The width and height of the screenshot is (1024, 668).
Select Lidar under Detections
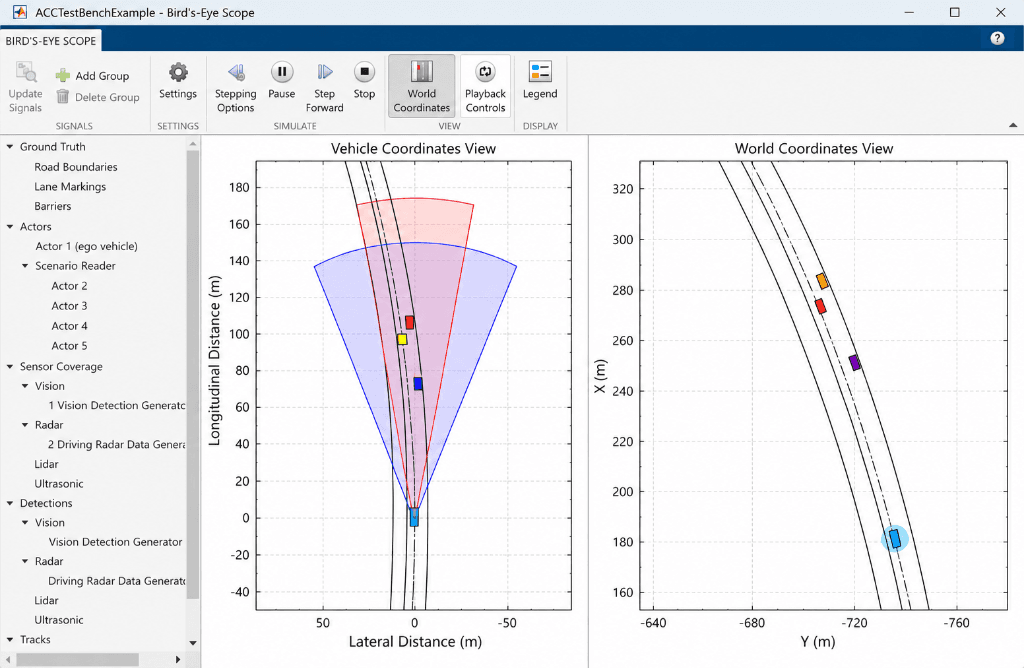[46, 601]
